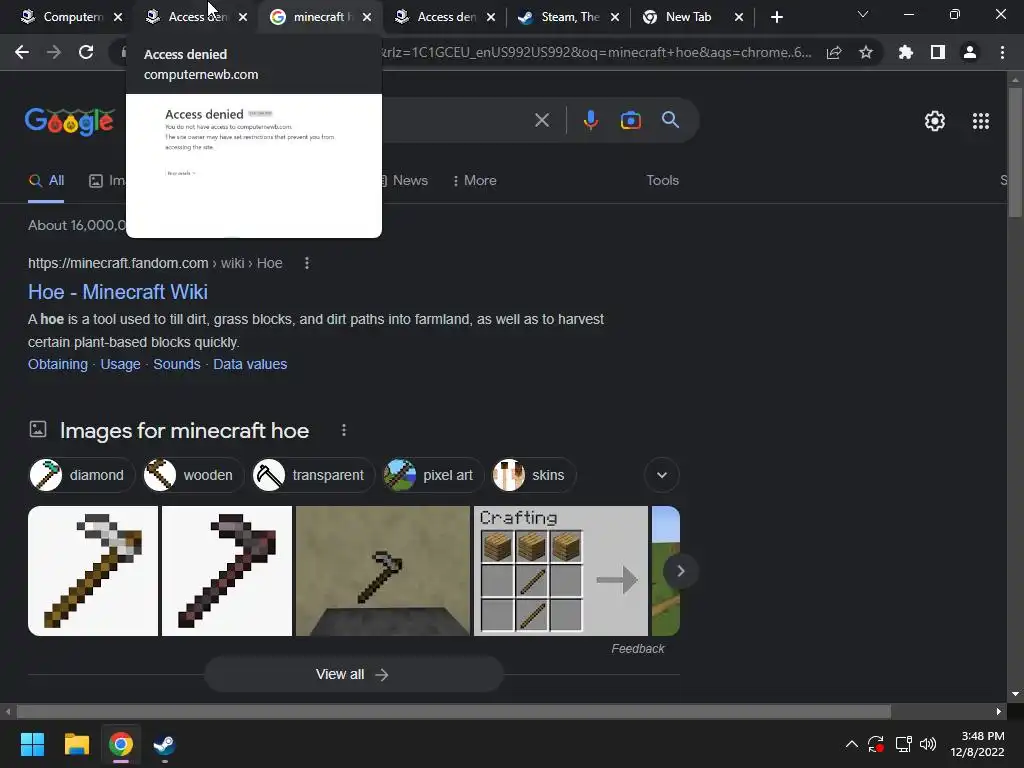Toggle the Chrome side panel

point(938,52)
